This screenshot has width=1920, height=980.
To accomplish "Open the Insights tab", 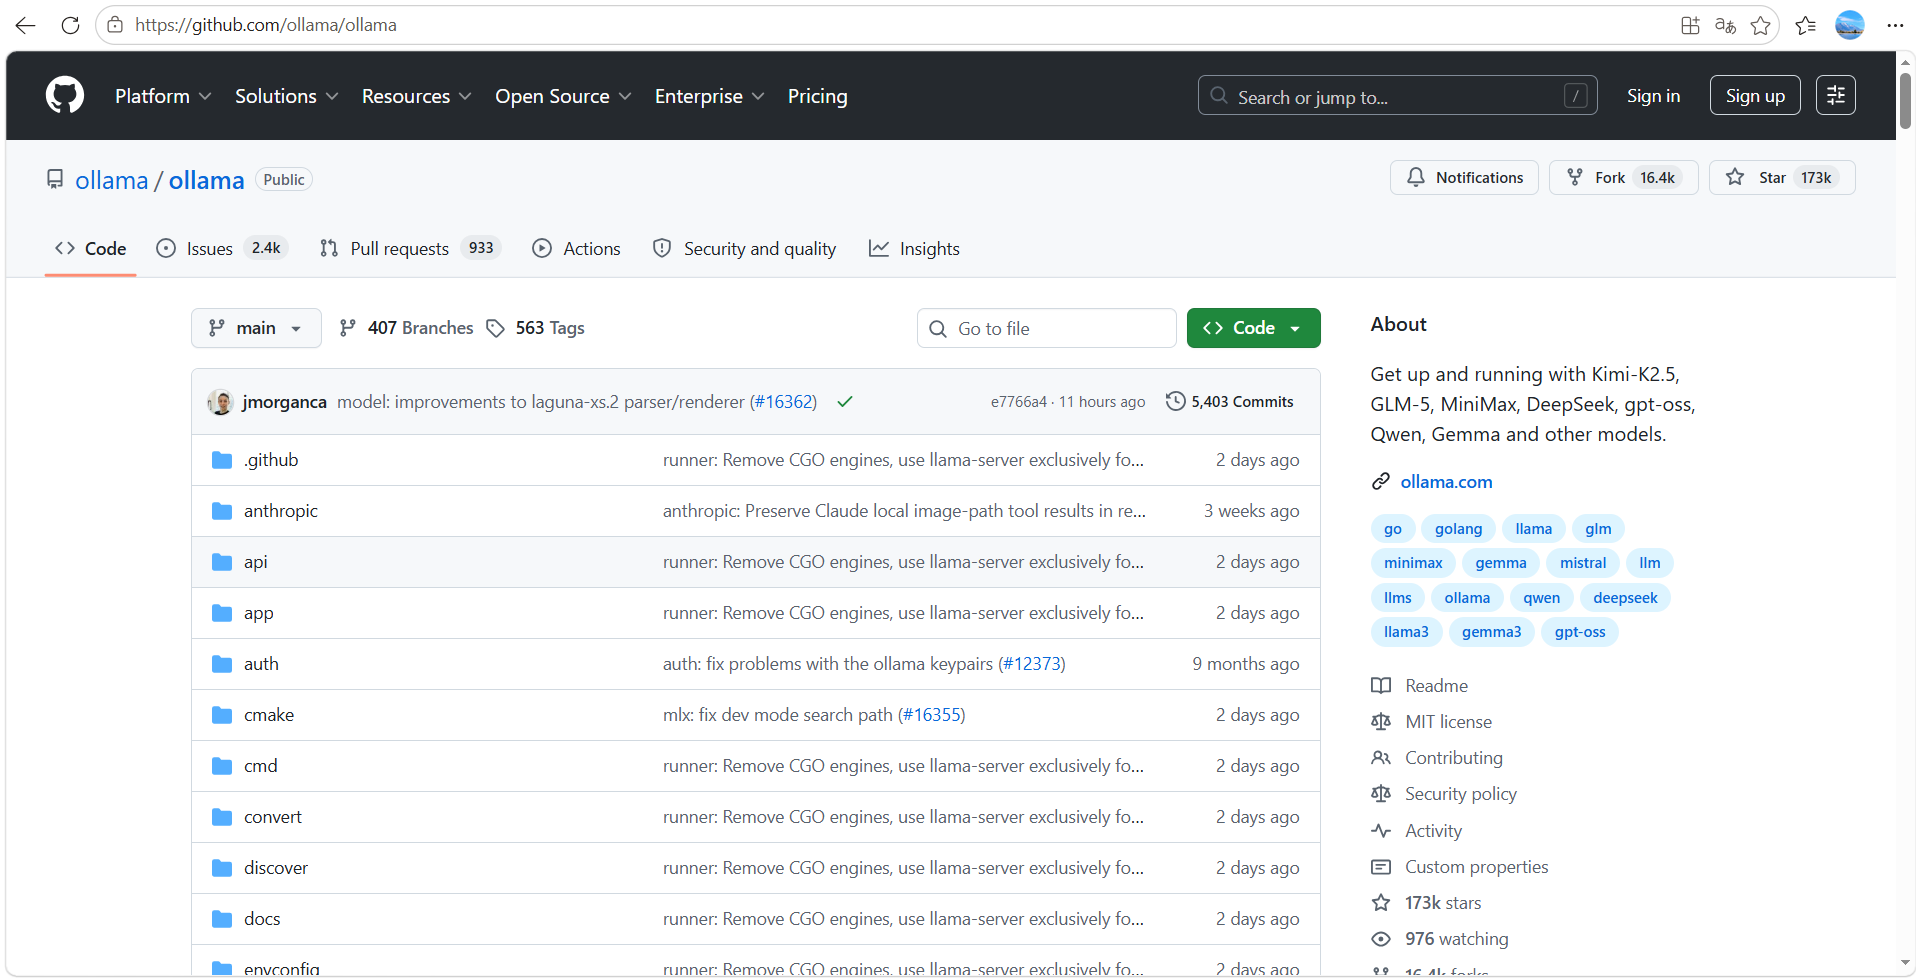I will click(x=915, y=248).
